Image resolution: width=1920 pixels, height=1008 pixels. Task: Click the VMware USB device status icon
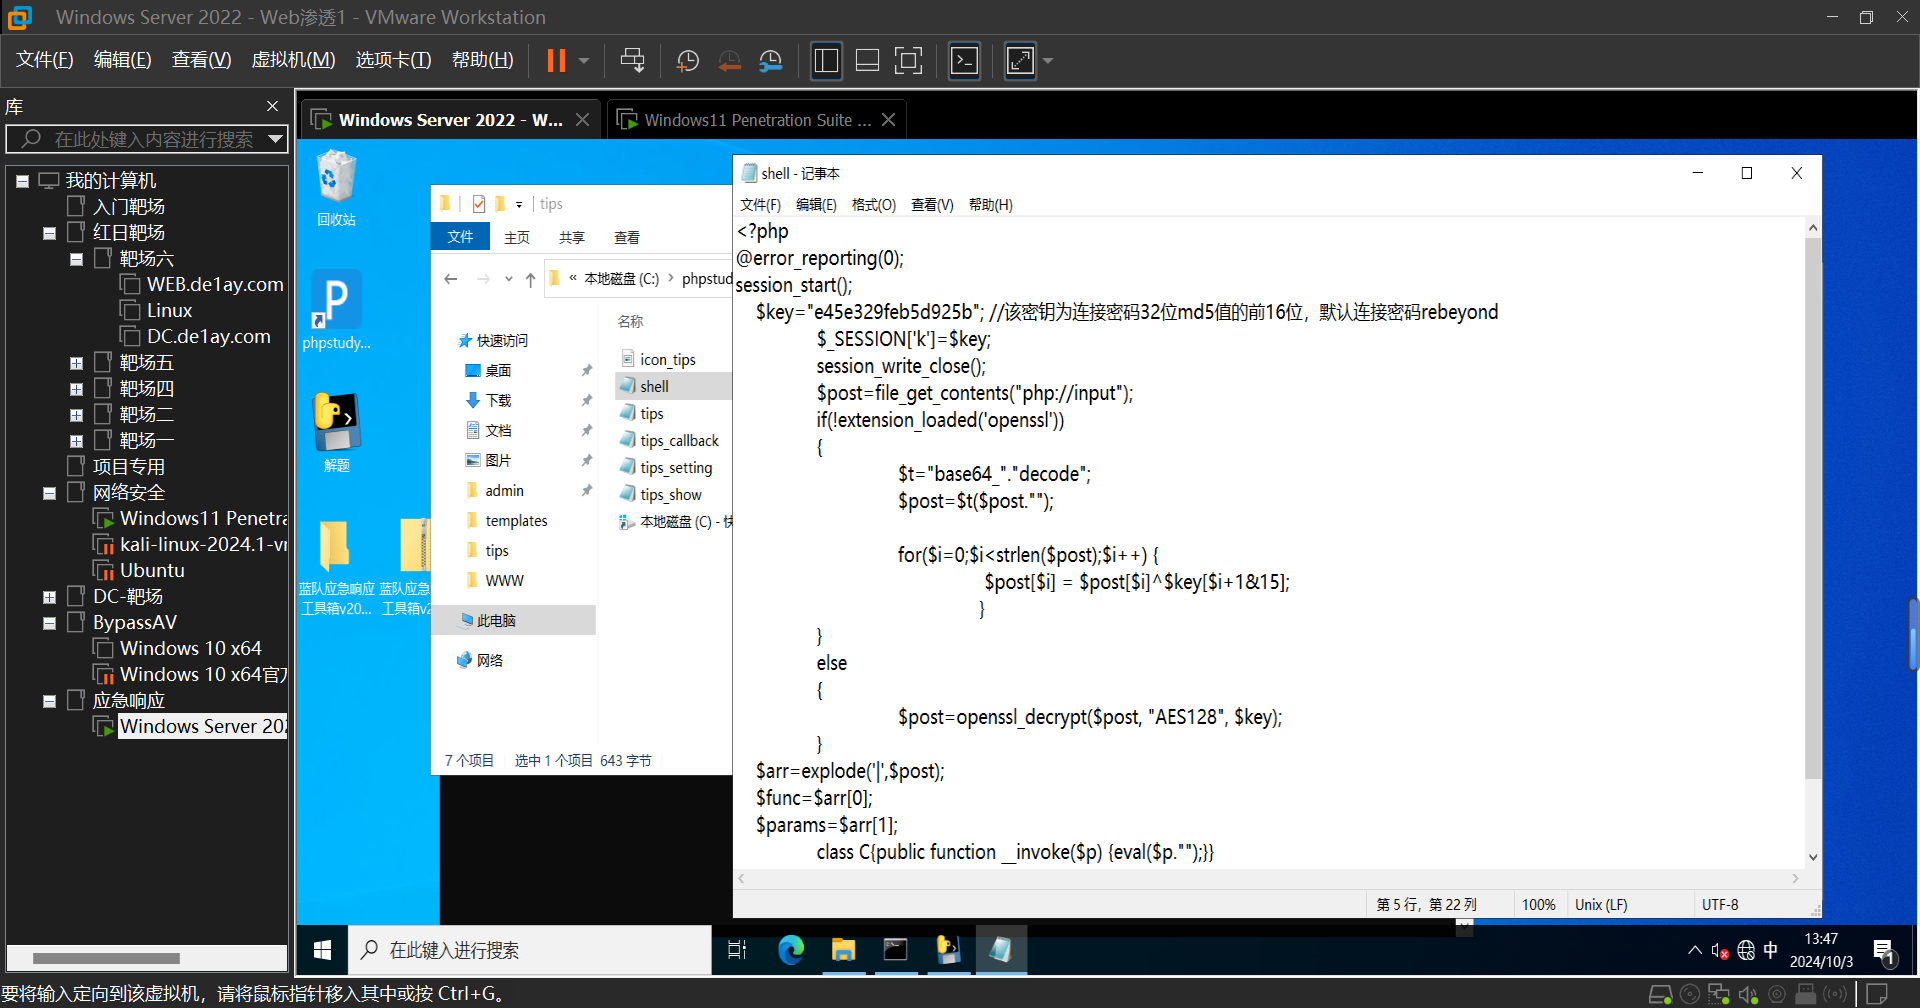coord(1806,995)
